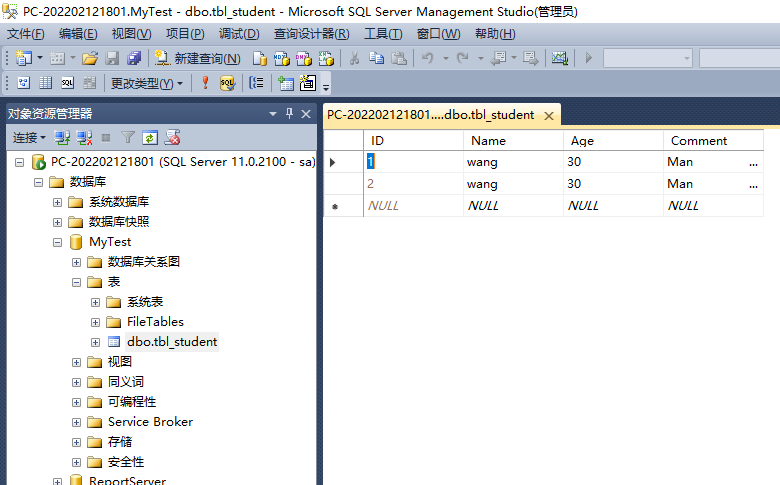780x485 pixels.
Task: Click the Navigate Forward icon
Action: point(531,59)
